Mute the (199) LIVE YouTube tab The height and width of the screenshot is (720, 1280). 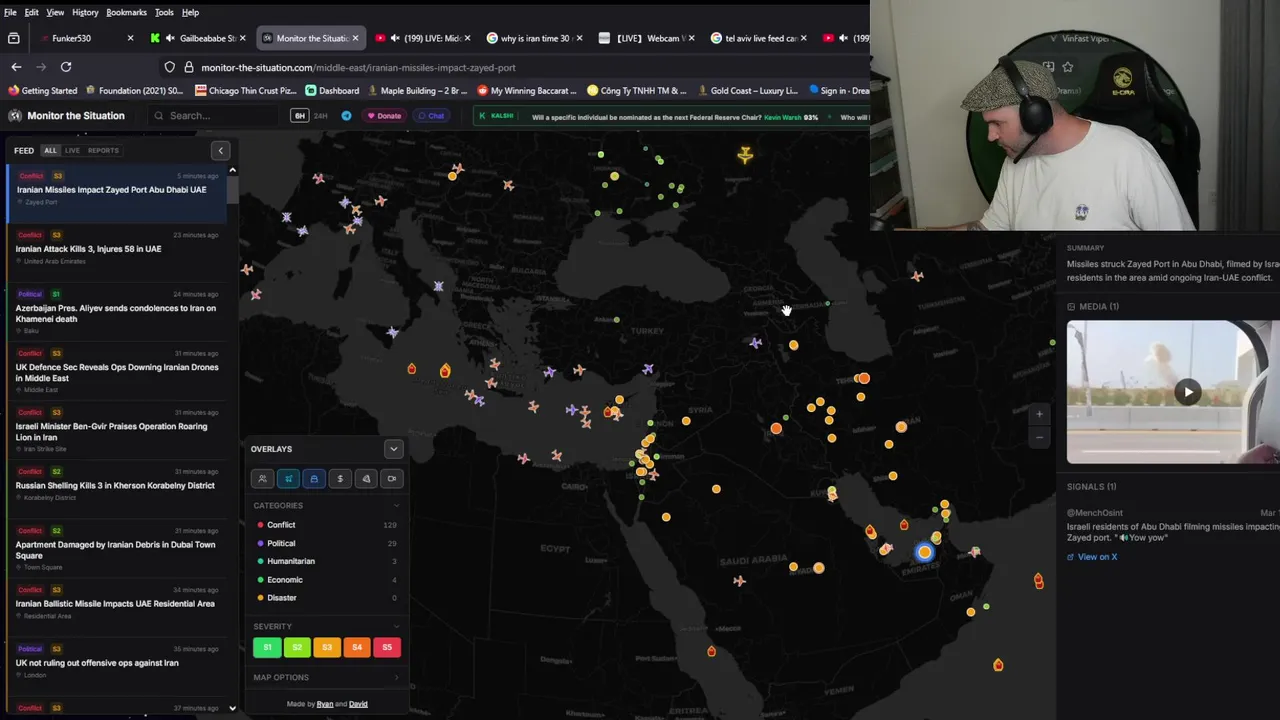[395, 38]
